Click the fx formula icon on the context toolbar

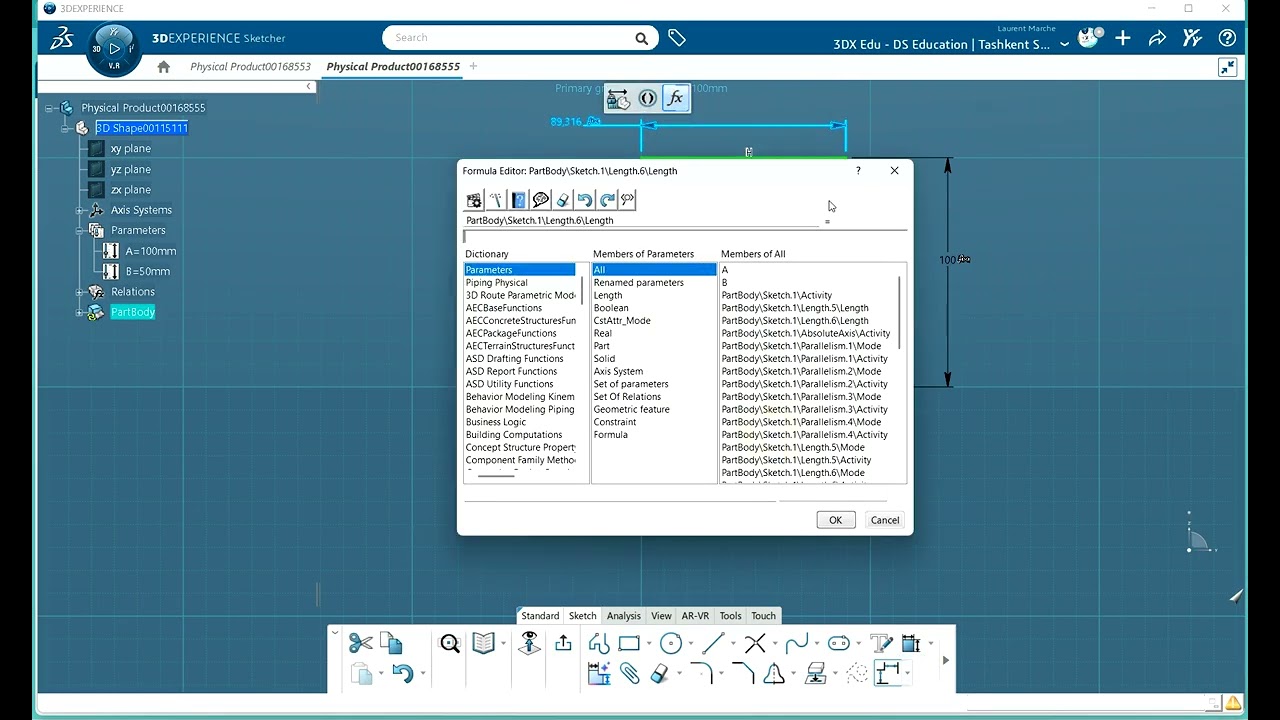pos(676,98)
